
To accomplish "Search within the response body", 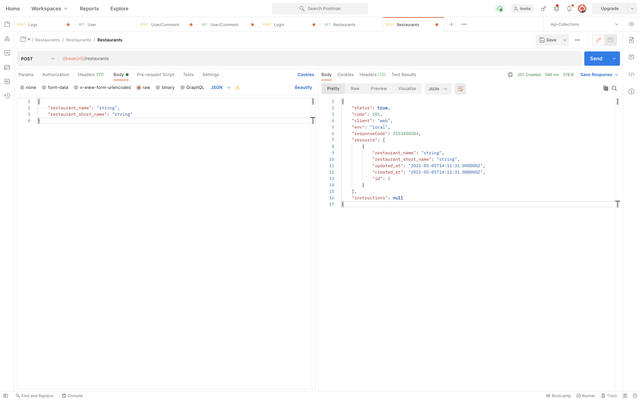I will coord(614,88).
